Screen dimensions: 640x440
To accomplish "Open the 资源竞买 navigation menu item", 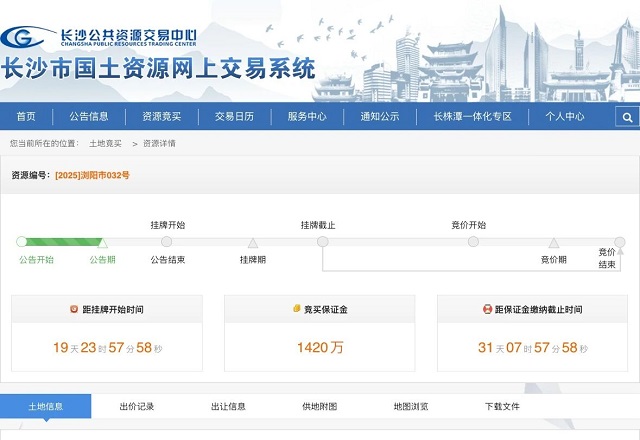I will (161, 116).
